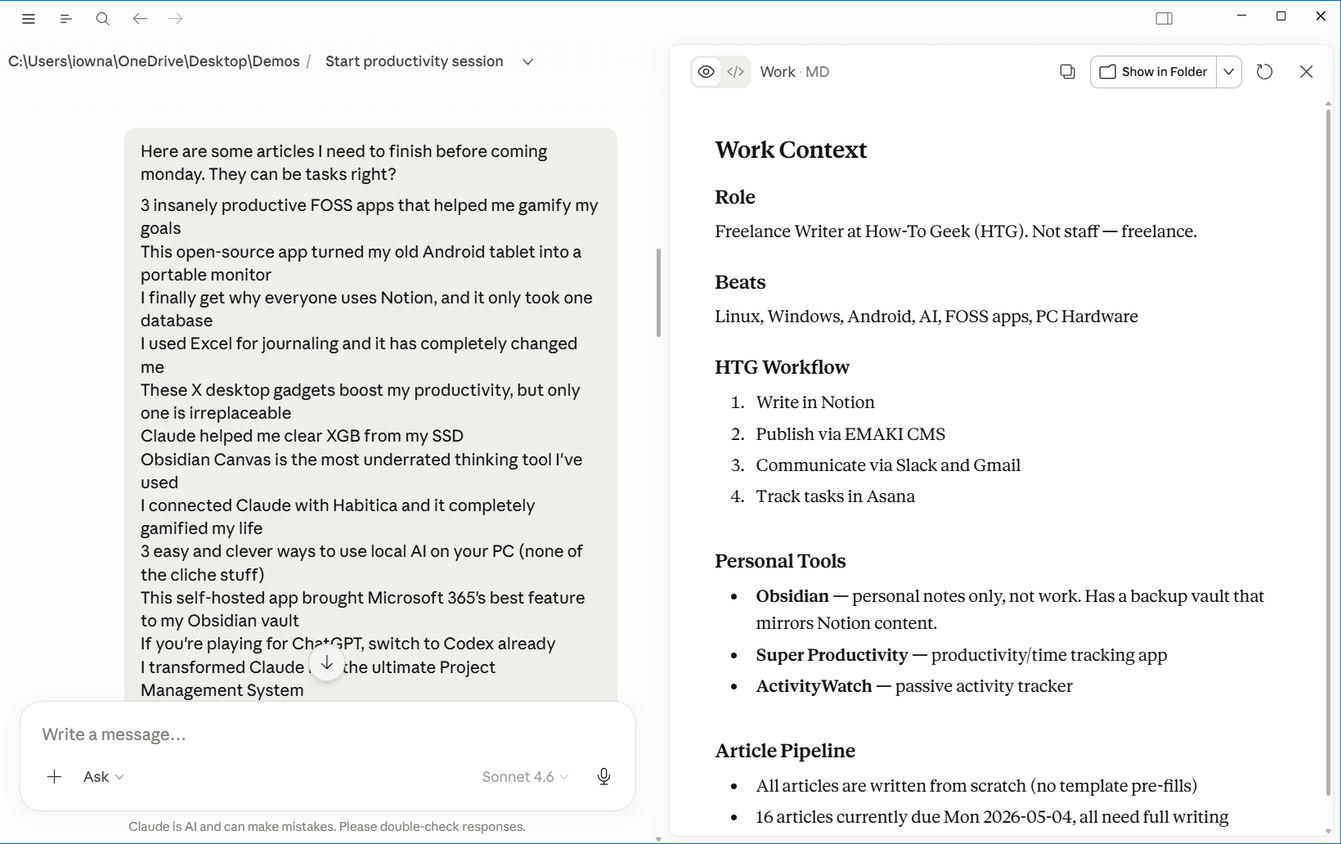Focus the Write a message input
Image resolution: width=1341 pixels, height=844 pixels.
coord(327,734)
